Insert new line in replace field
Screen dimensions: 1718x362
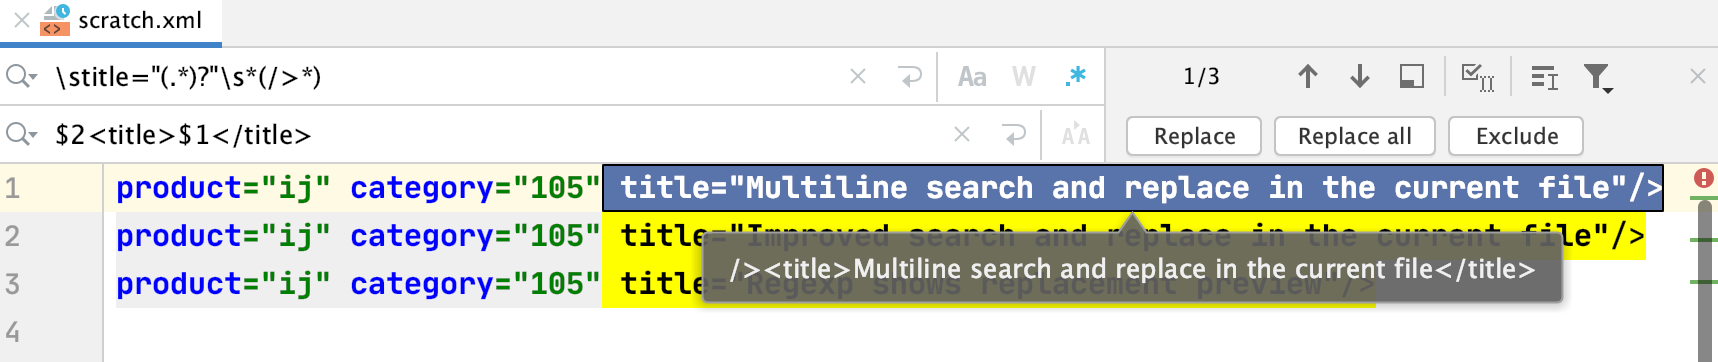1014,134
